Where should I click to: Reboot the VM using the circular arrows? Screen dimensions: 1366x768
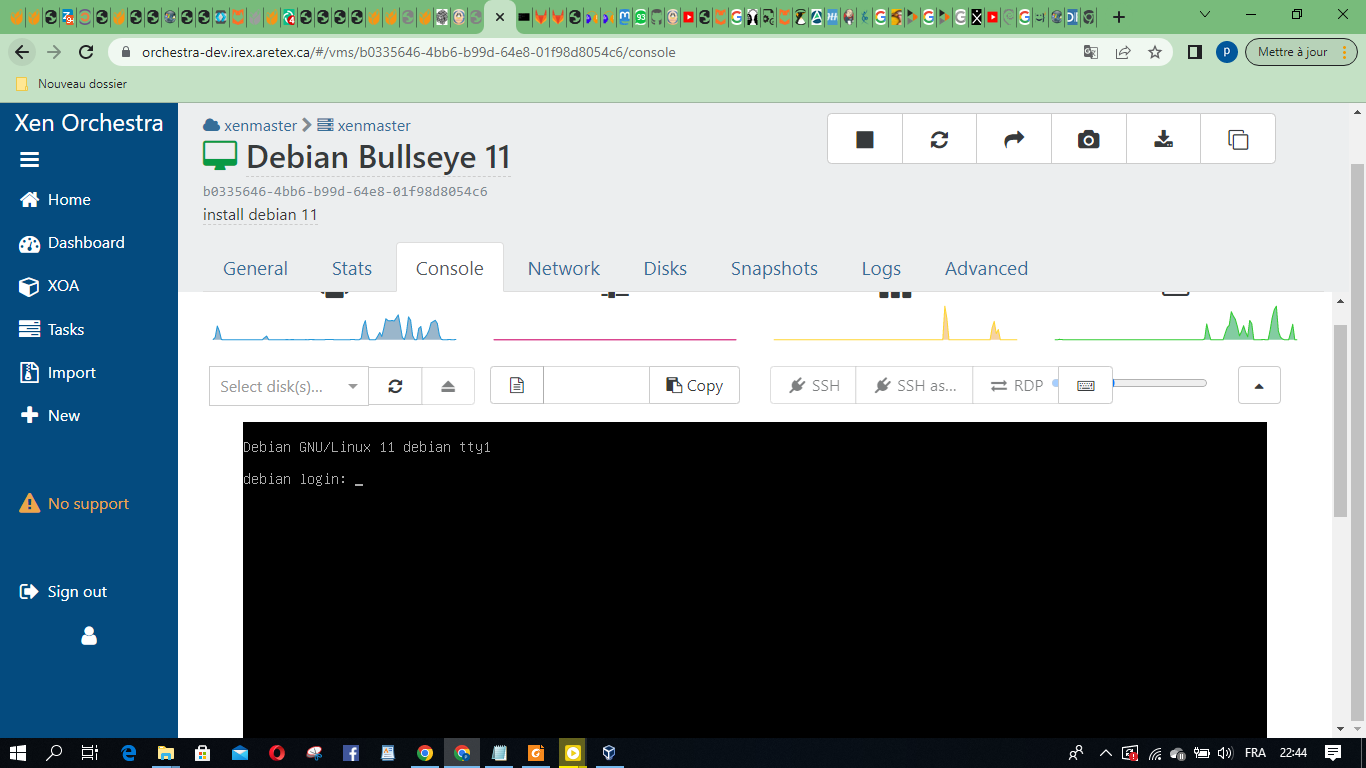[x=939, y=139]
